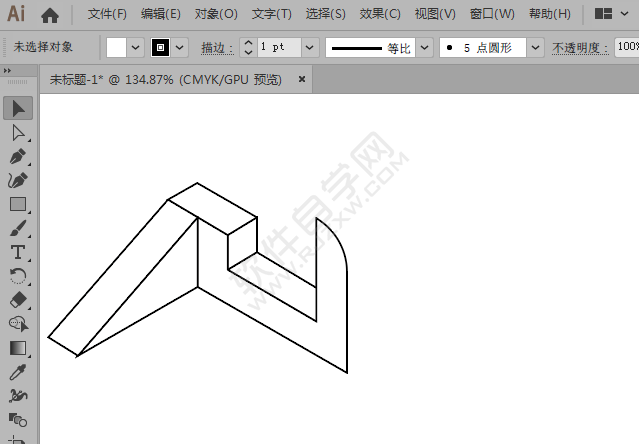Expand the collapsed toolbar double arrow
This screenshot has width=639, height=444.
(7, 71)
